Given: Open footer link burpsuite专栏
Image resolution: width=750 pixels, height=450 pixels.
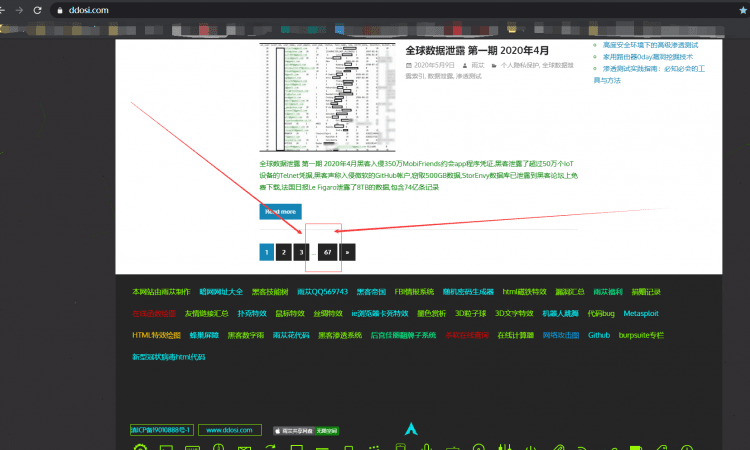Looking at the screenshot, I should [641, 335].
